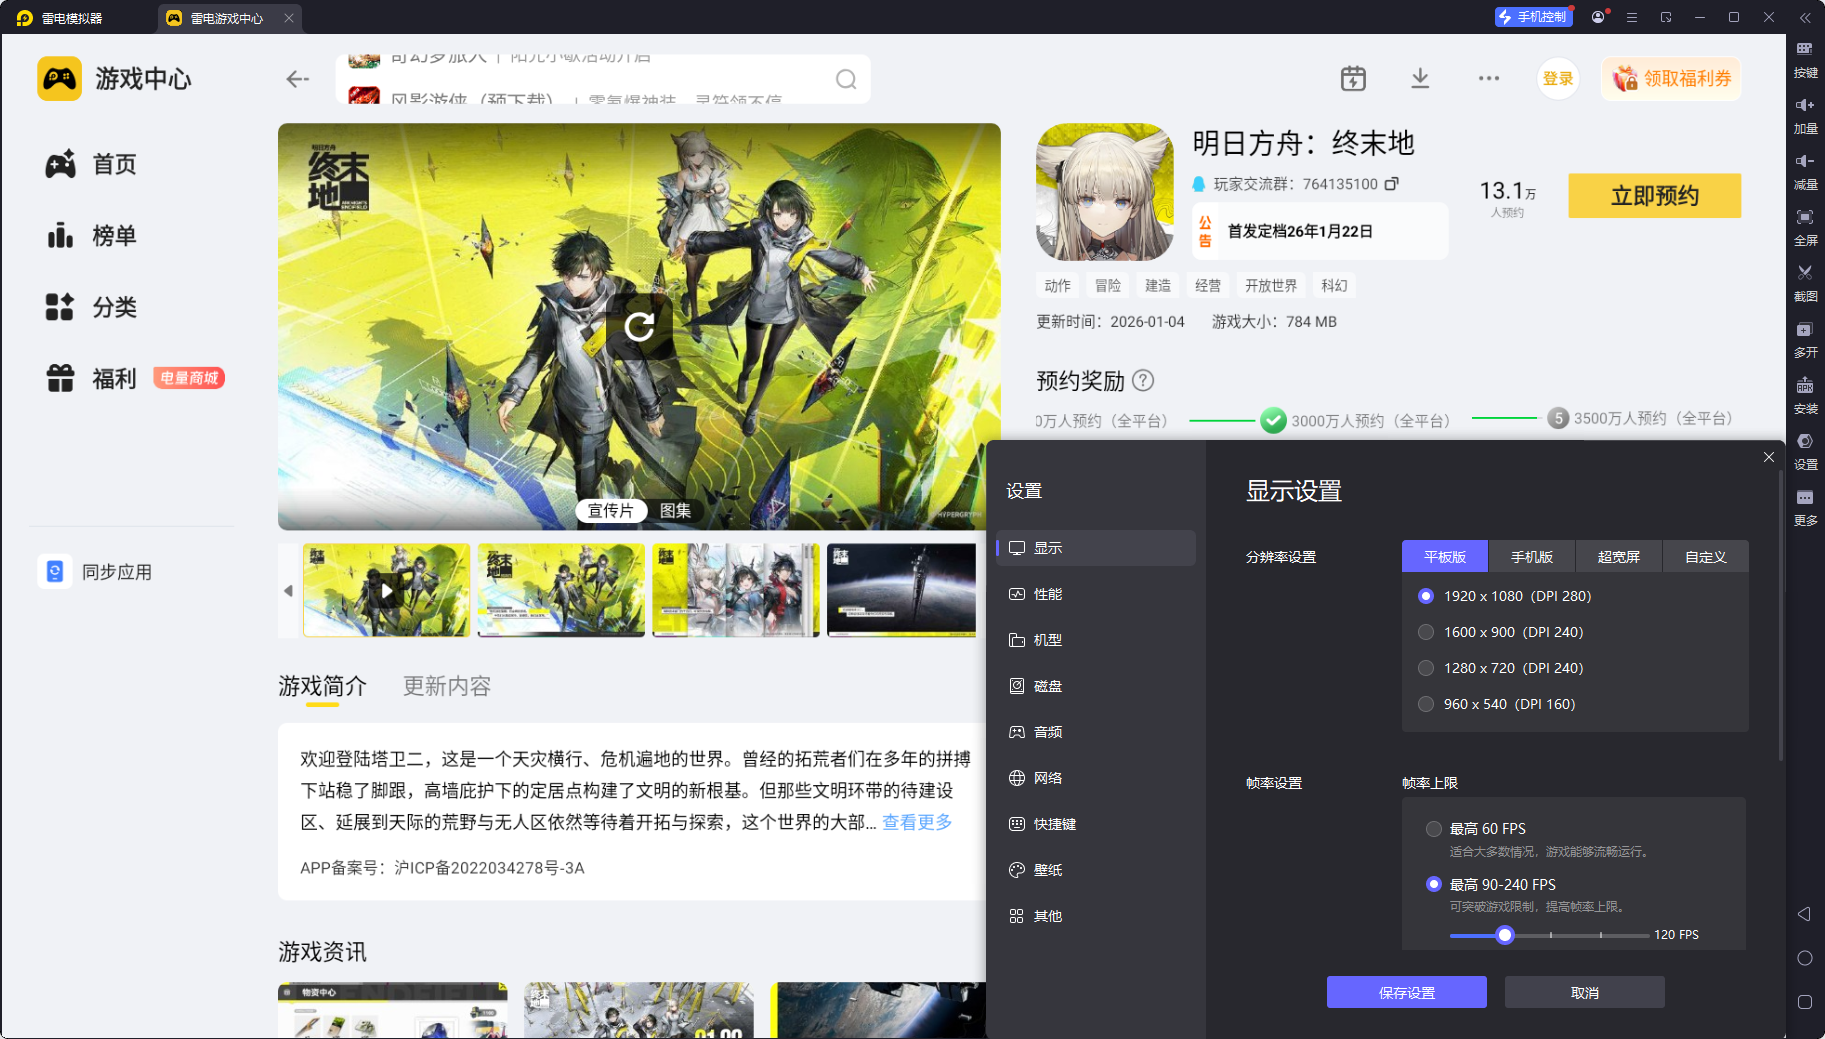Click the screenshot scissors icon in right sidebar
The width and height of the screenshot is (1825, 1039).
point(1805,273)
